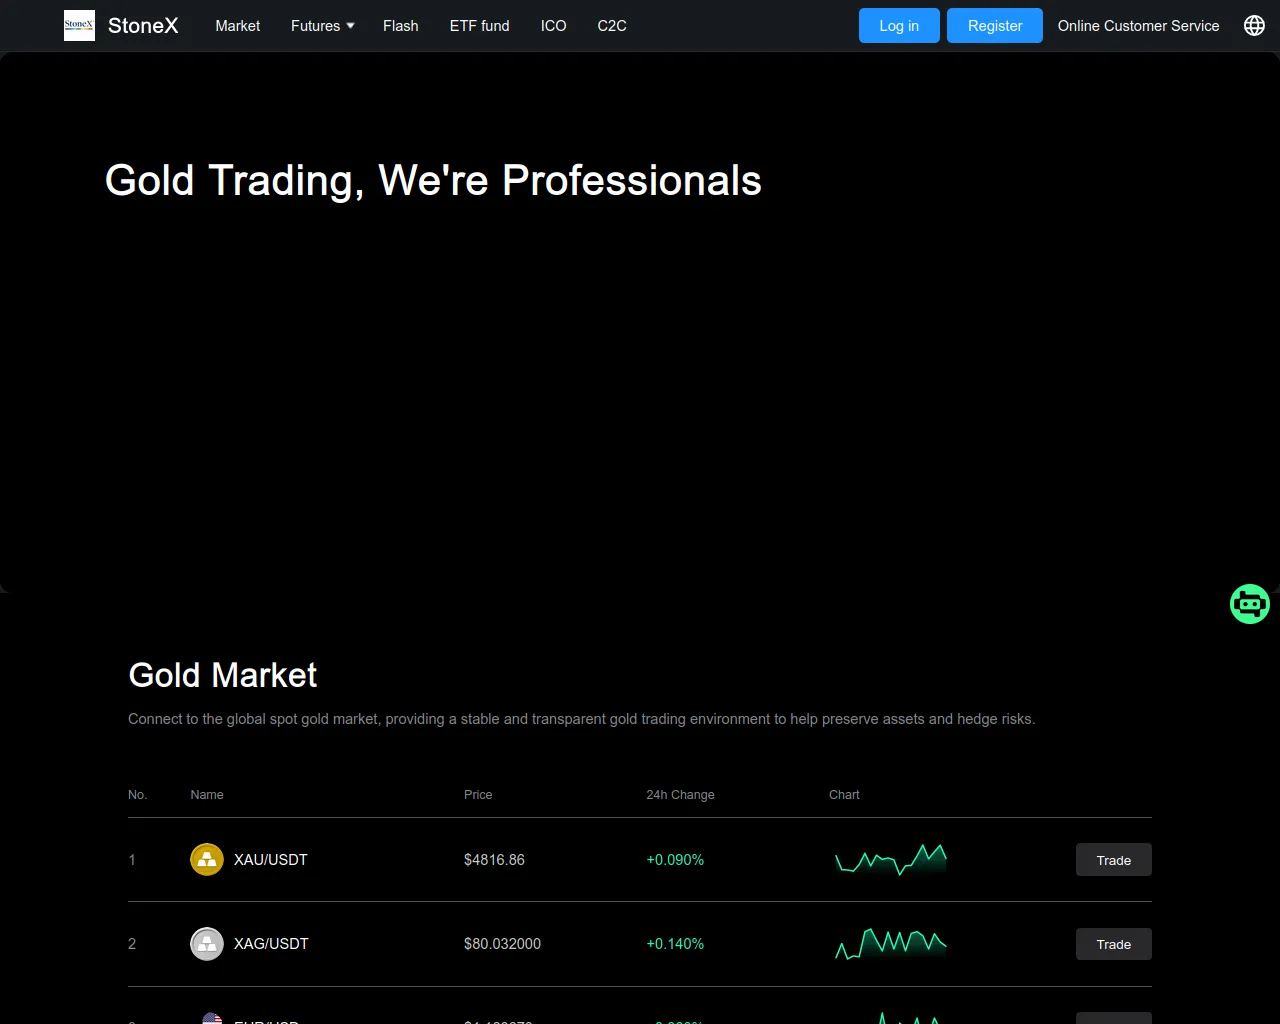The image size is (1280, 1024).
Task: Click the Register button
Action: coord(995,26)
